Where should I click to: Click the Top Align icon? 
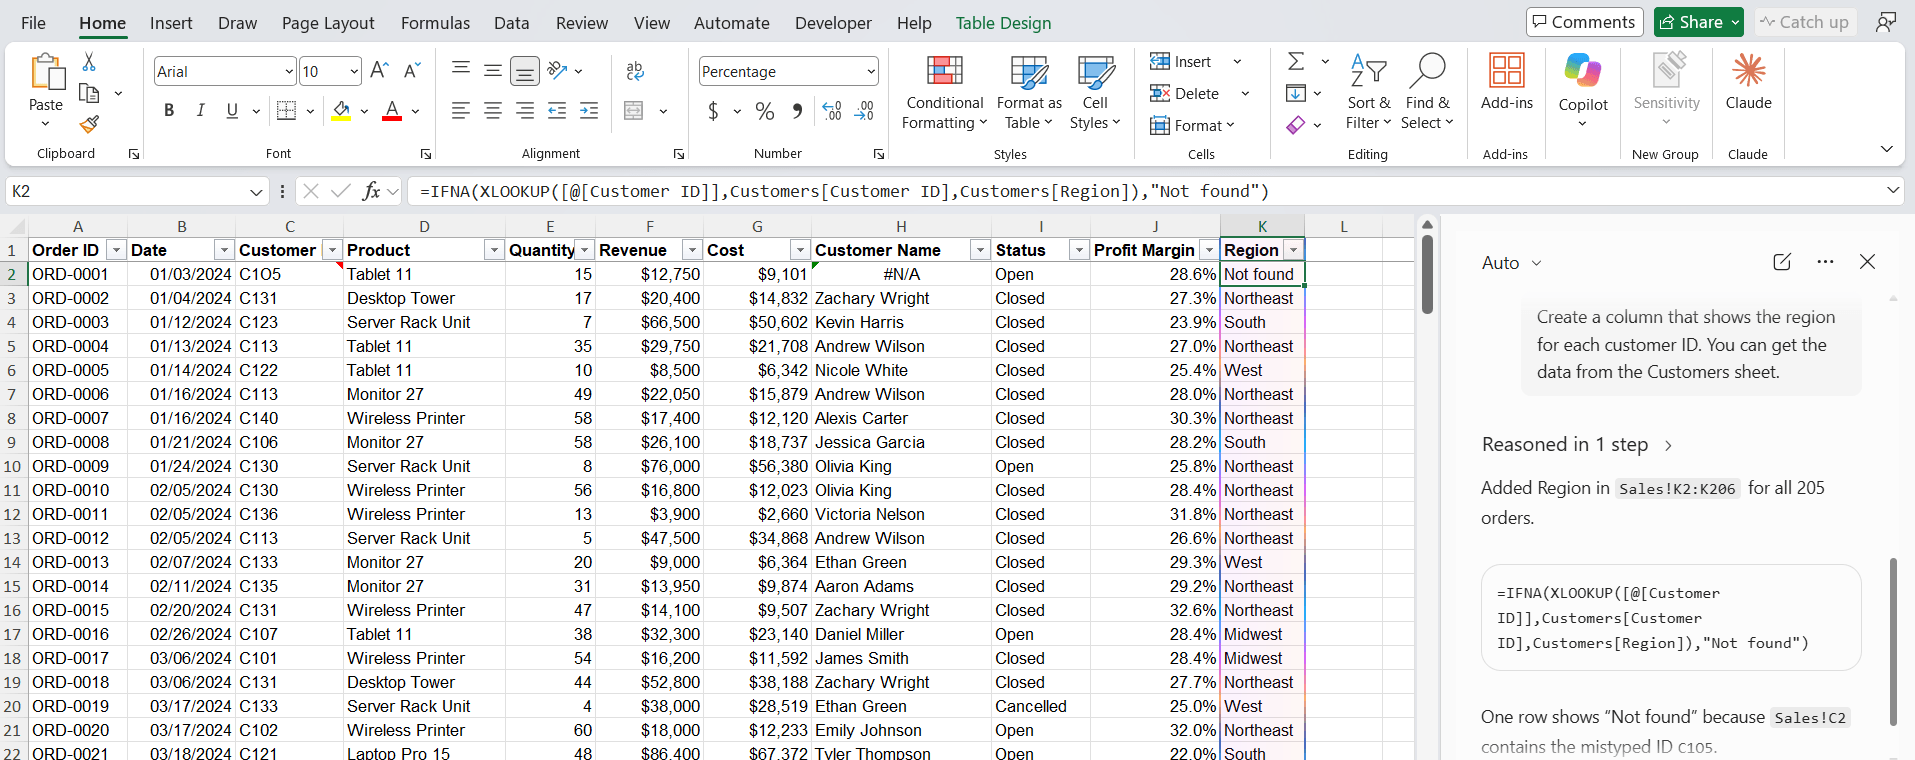pos(461,70)
